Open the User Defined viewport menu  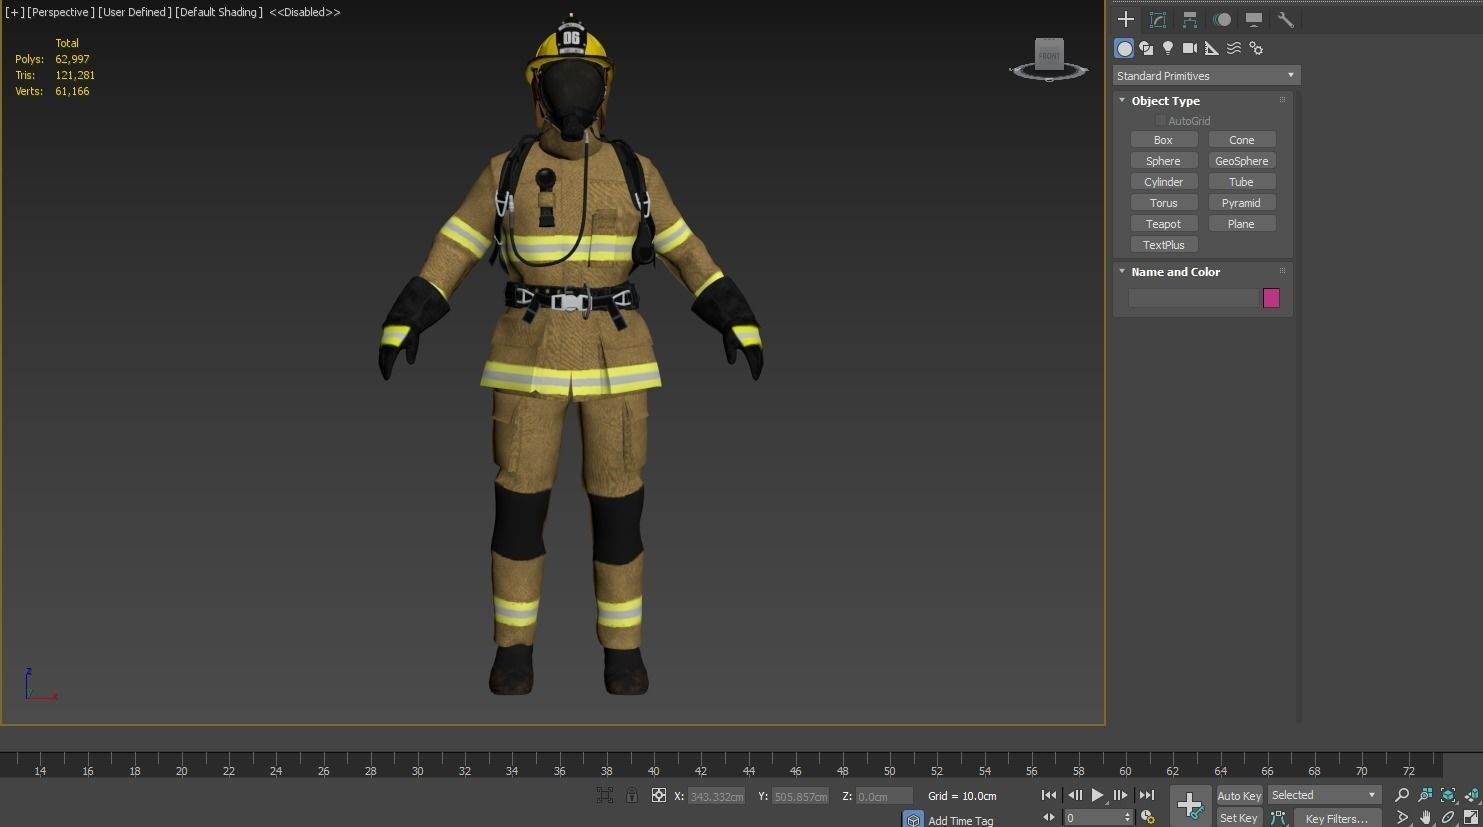135,12
